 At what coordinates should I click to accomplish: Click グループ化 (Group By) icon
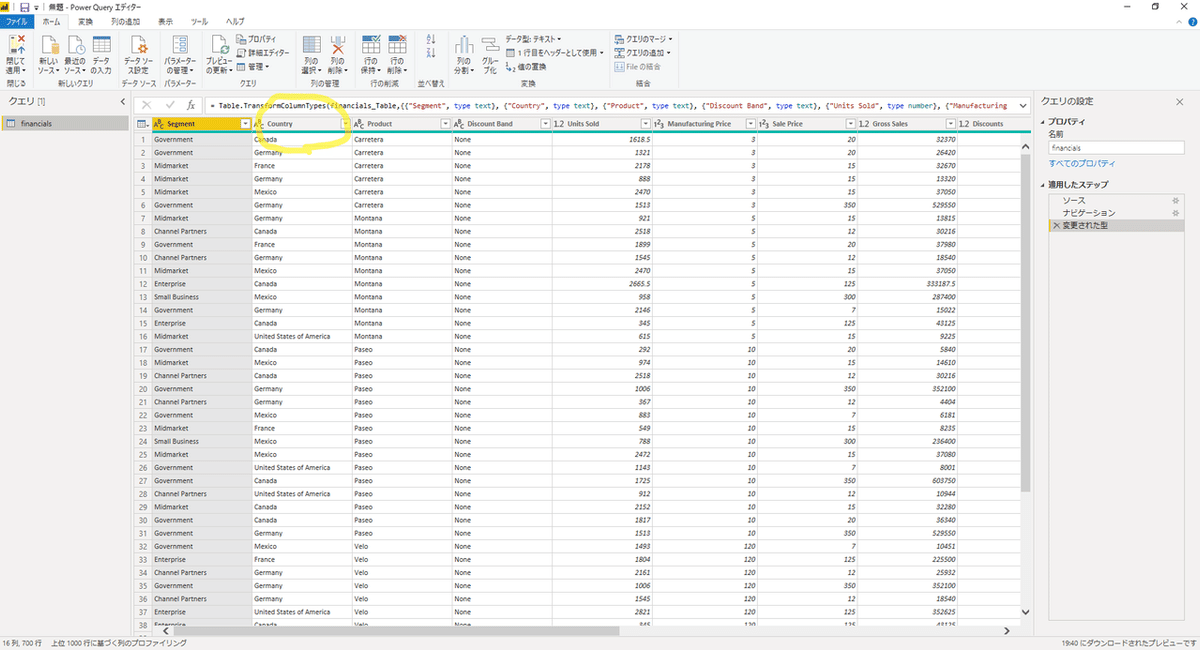(x=489, y=44)
